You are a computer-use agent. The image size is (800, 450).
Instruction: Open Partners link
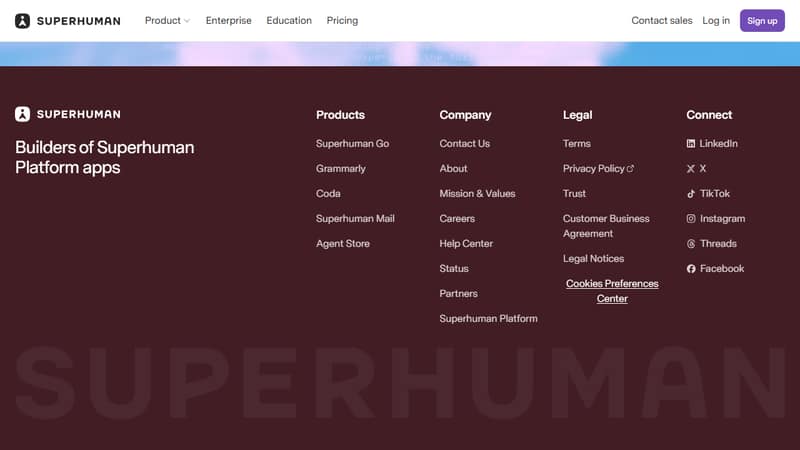459,294
